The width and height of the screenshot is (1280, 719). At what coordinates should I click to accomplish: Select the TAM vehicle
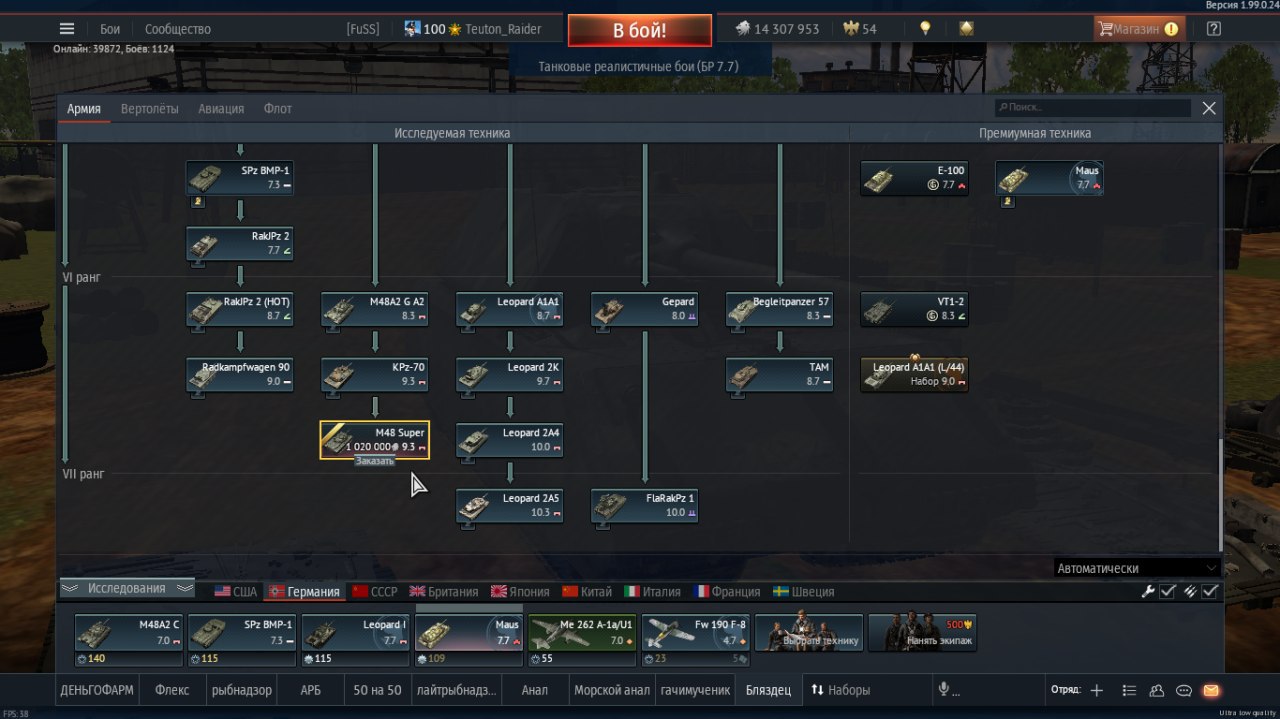[780, 375]
